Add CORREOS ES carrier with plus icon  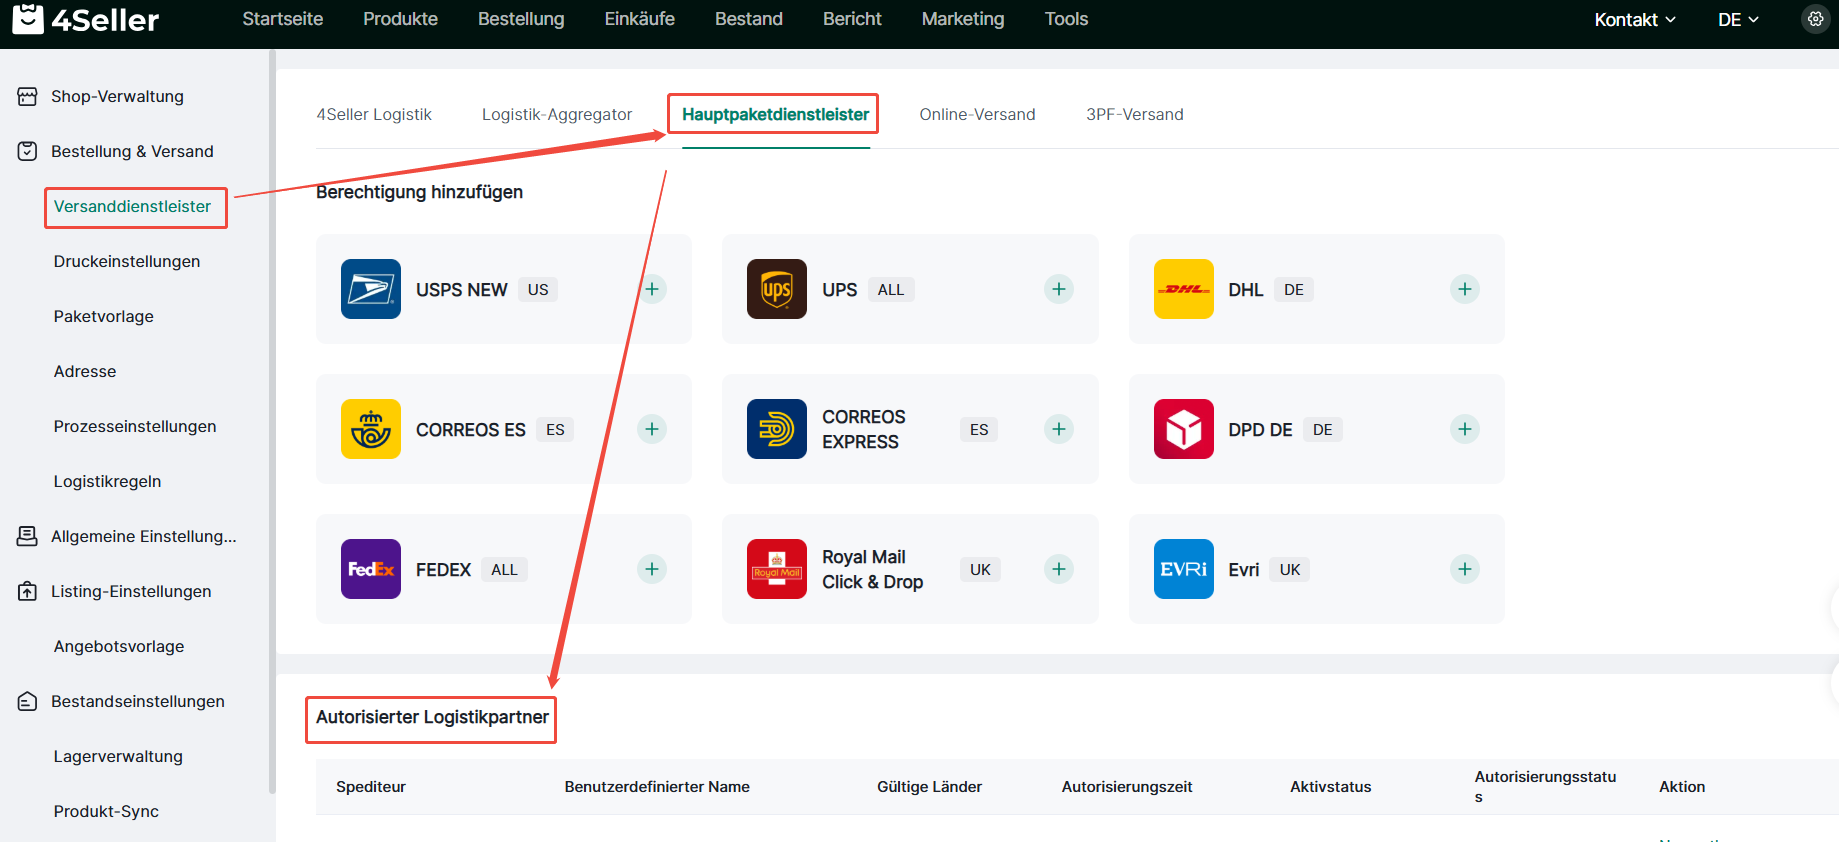tap(652, 429)
